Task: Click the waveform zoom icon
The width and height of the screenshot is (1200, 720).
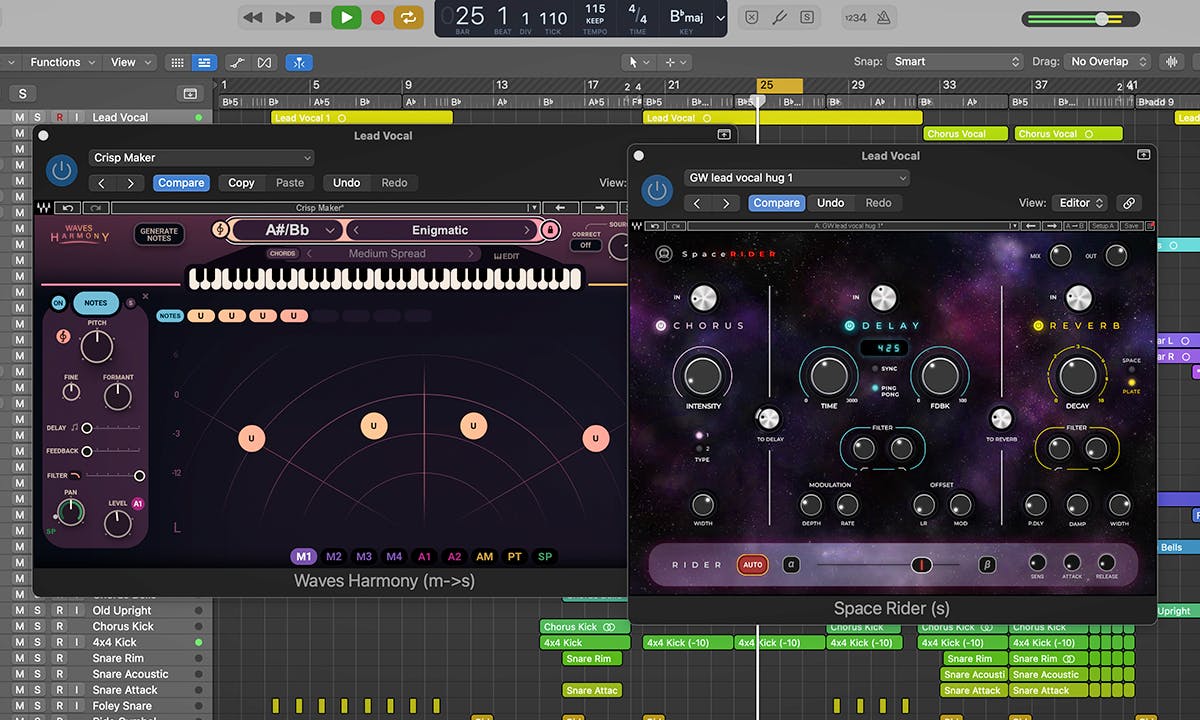Action: 1170,61
